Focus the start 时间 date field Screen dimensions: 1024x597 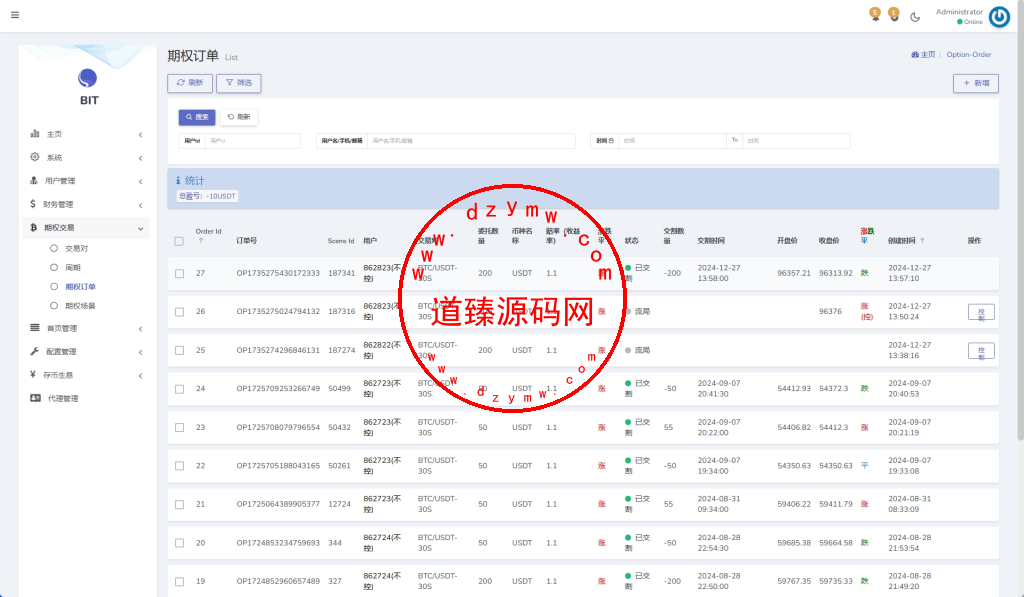pyautogui.click(x=672, y=140)
